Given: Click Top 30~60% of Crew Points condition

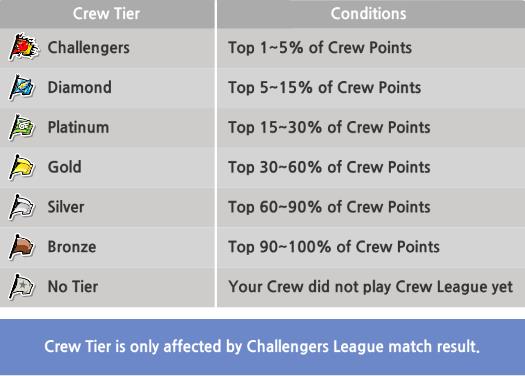Looking at the screenshot, I should pyautogui.click(x=329, y=167).
